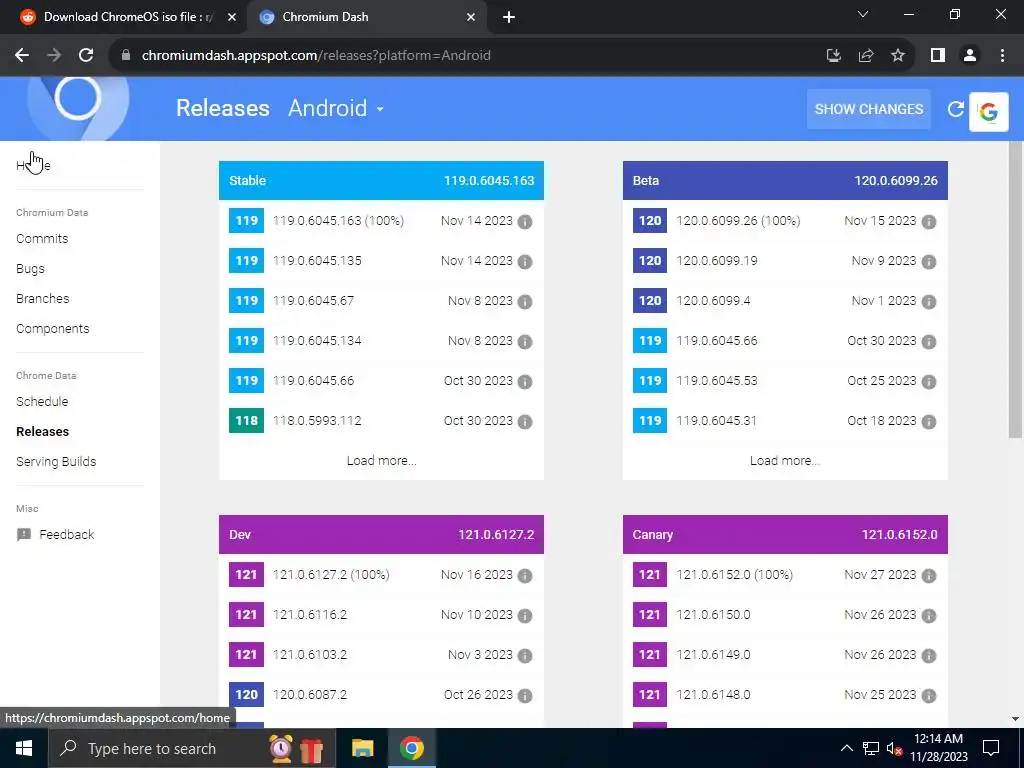Click the SHOW CHANGES button
This screenshot has height=768, width=1024.
(869, 109)
